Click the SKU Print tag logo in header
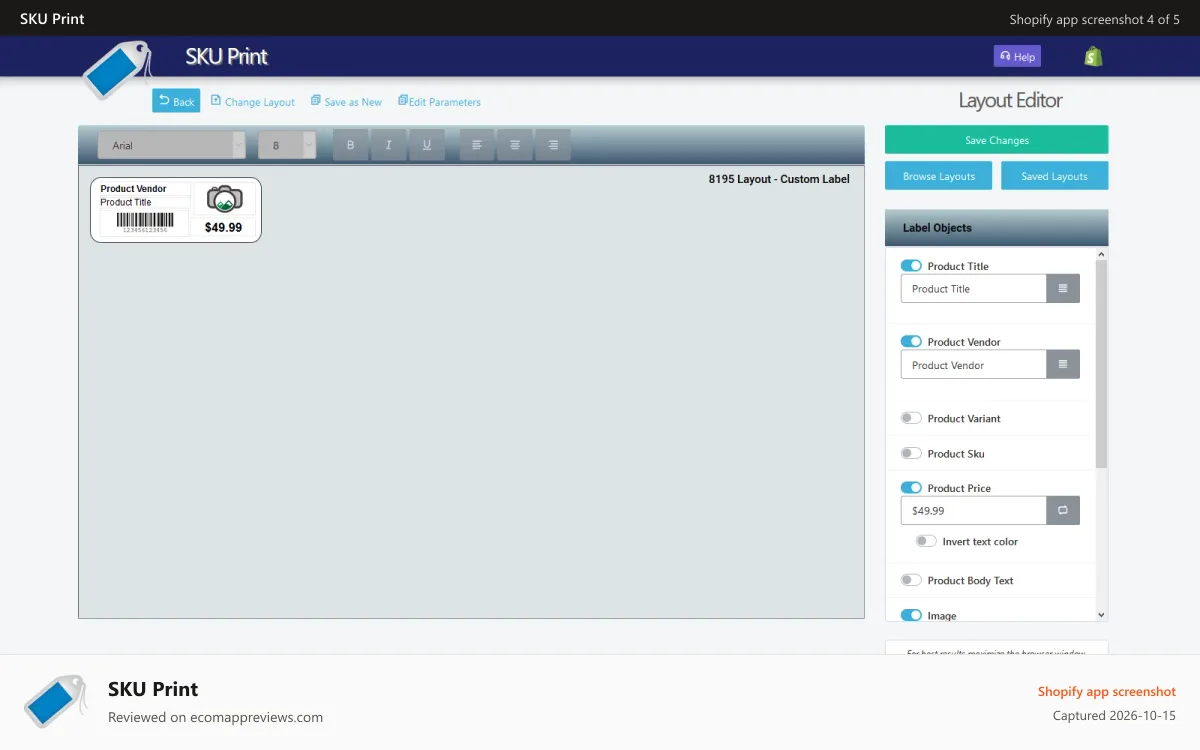Screen dimensions: 1200x750 116,70
